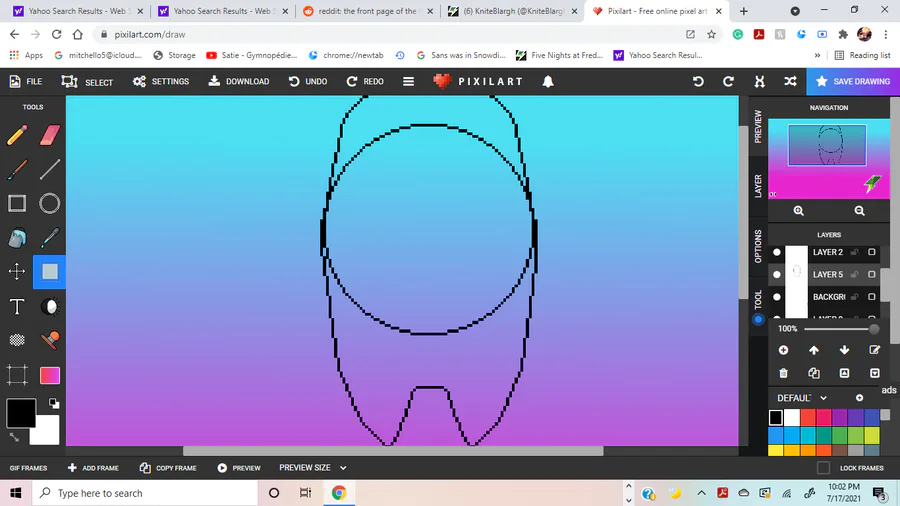
Task: Rotate drawing counter-clockwise
Action: click(x=698, y=81)
